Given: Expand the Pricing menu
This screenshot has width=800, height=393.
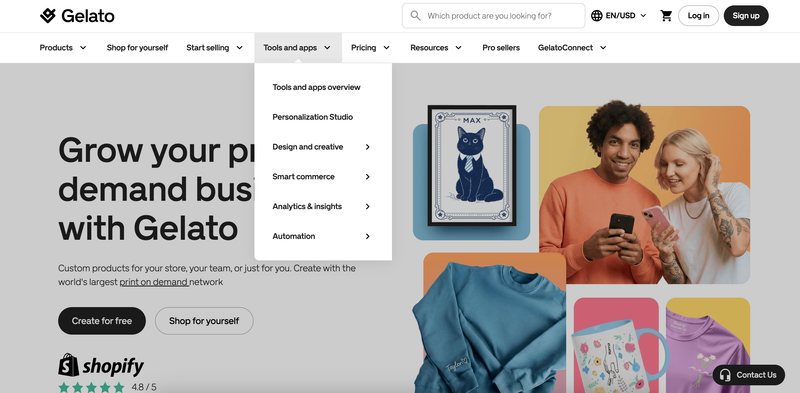Looking at the screenshot, I should point(370,47).
